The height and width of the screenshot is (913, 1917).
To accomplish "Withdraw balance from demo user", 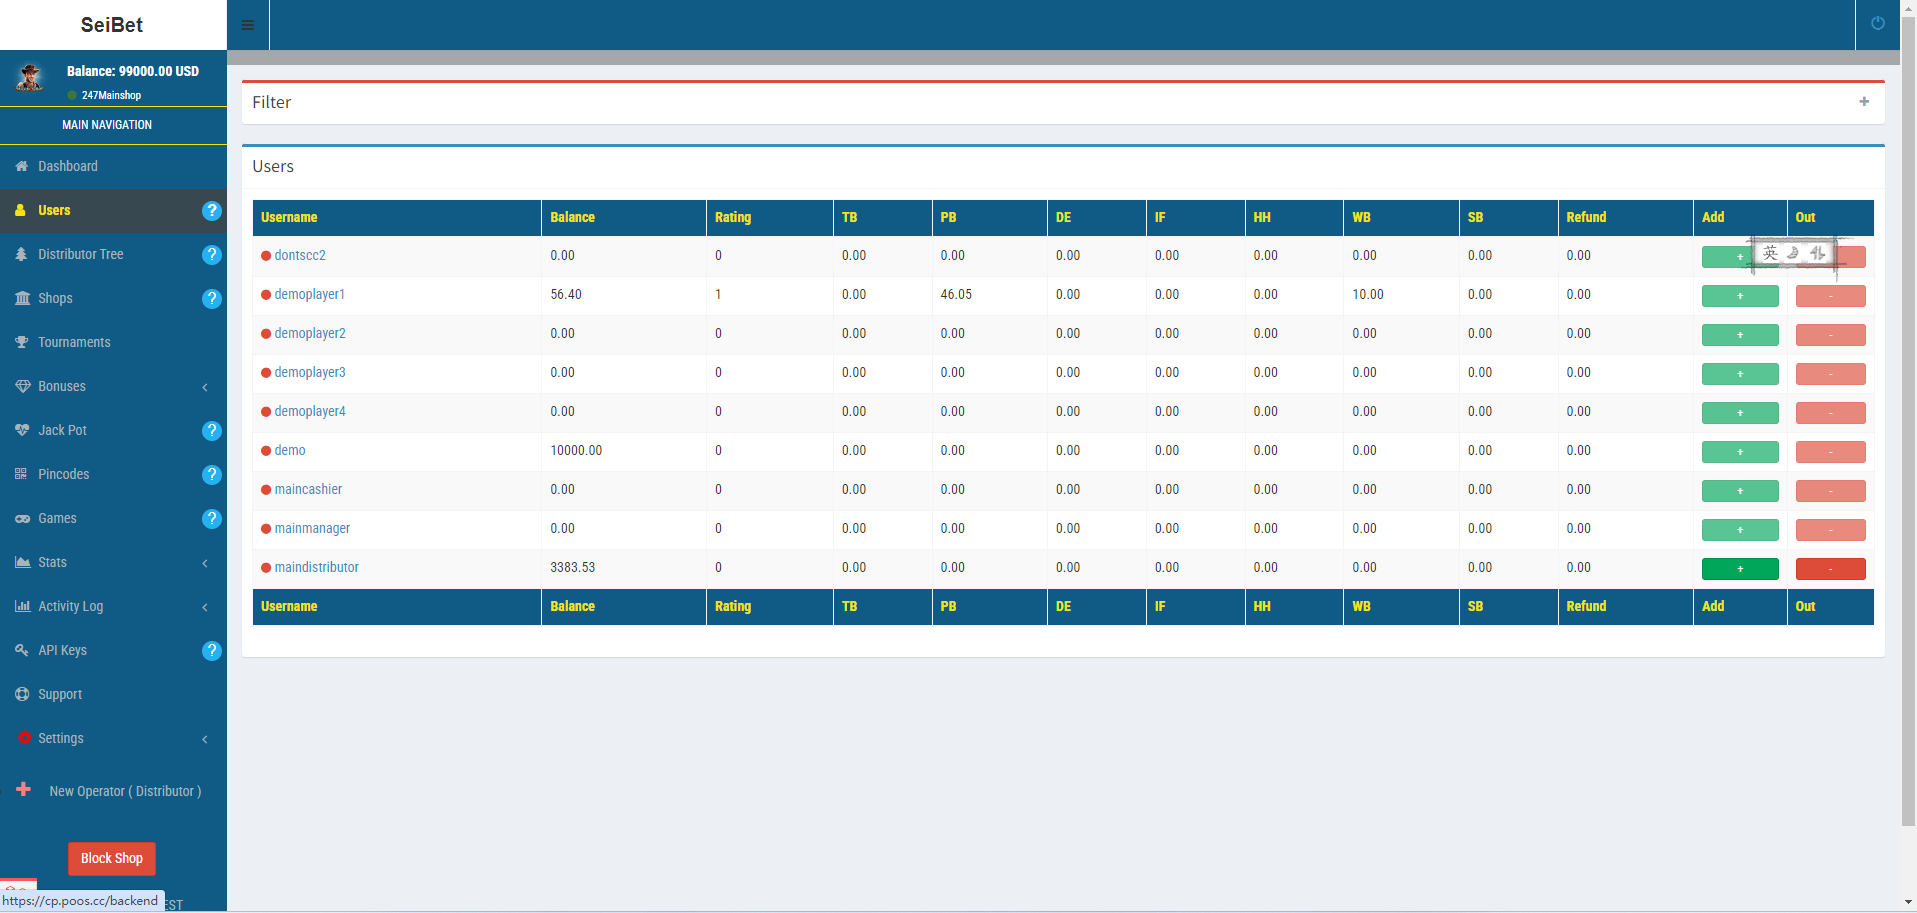I will click(x=1831, y=452).
